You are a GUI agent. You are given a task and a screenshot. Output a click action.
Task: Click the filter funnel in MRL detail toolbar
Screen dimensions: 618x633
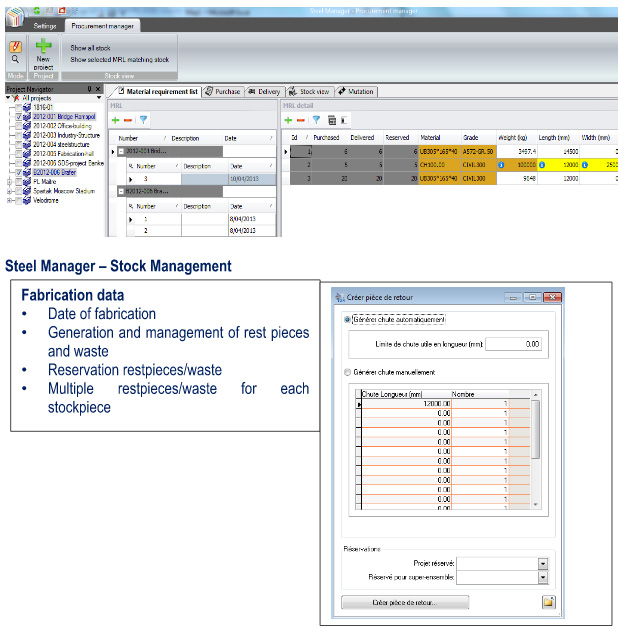[316, 119]
